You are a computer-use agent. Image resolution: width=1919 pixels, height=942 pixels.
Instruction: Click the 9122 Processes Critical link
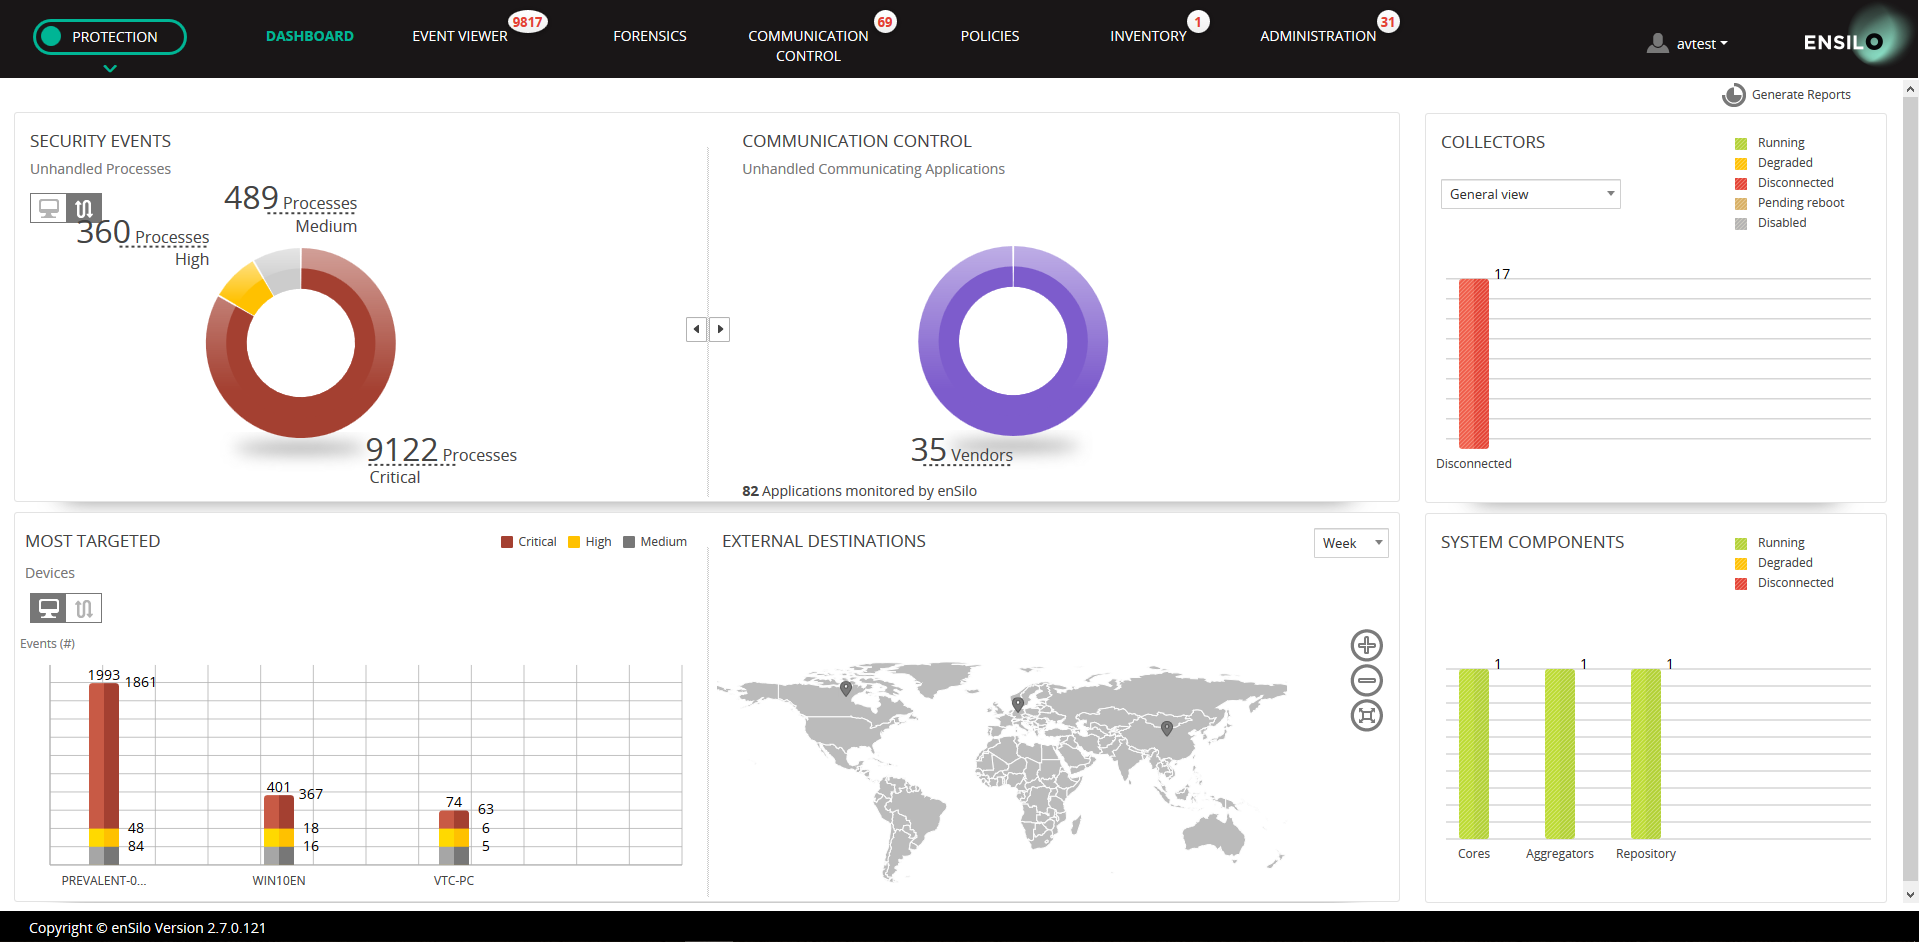402,452
